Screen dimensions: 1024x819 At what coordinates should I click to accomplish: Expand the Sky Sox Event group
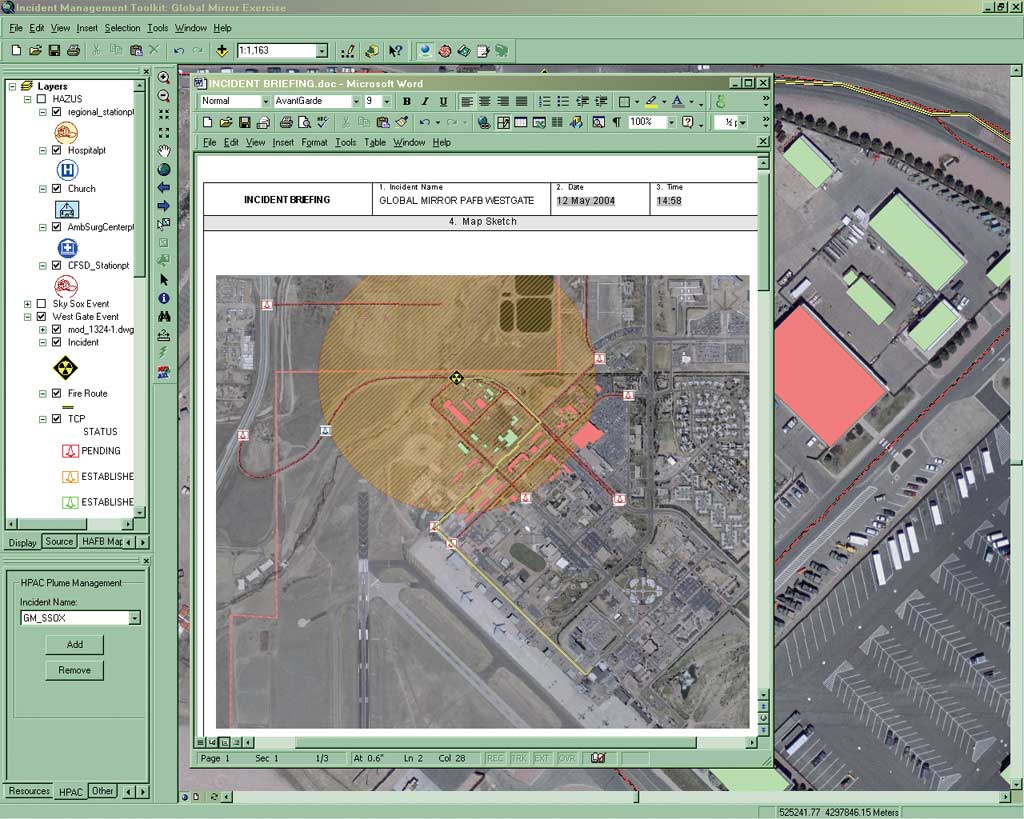[x=27, y=303]
